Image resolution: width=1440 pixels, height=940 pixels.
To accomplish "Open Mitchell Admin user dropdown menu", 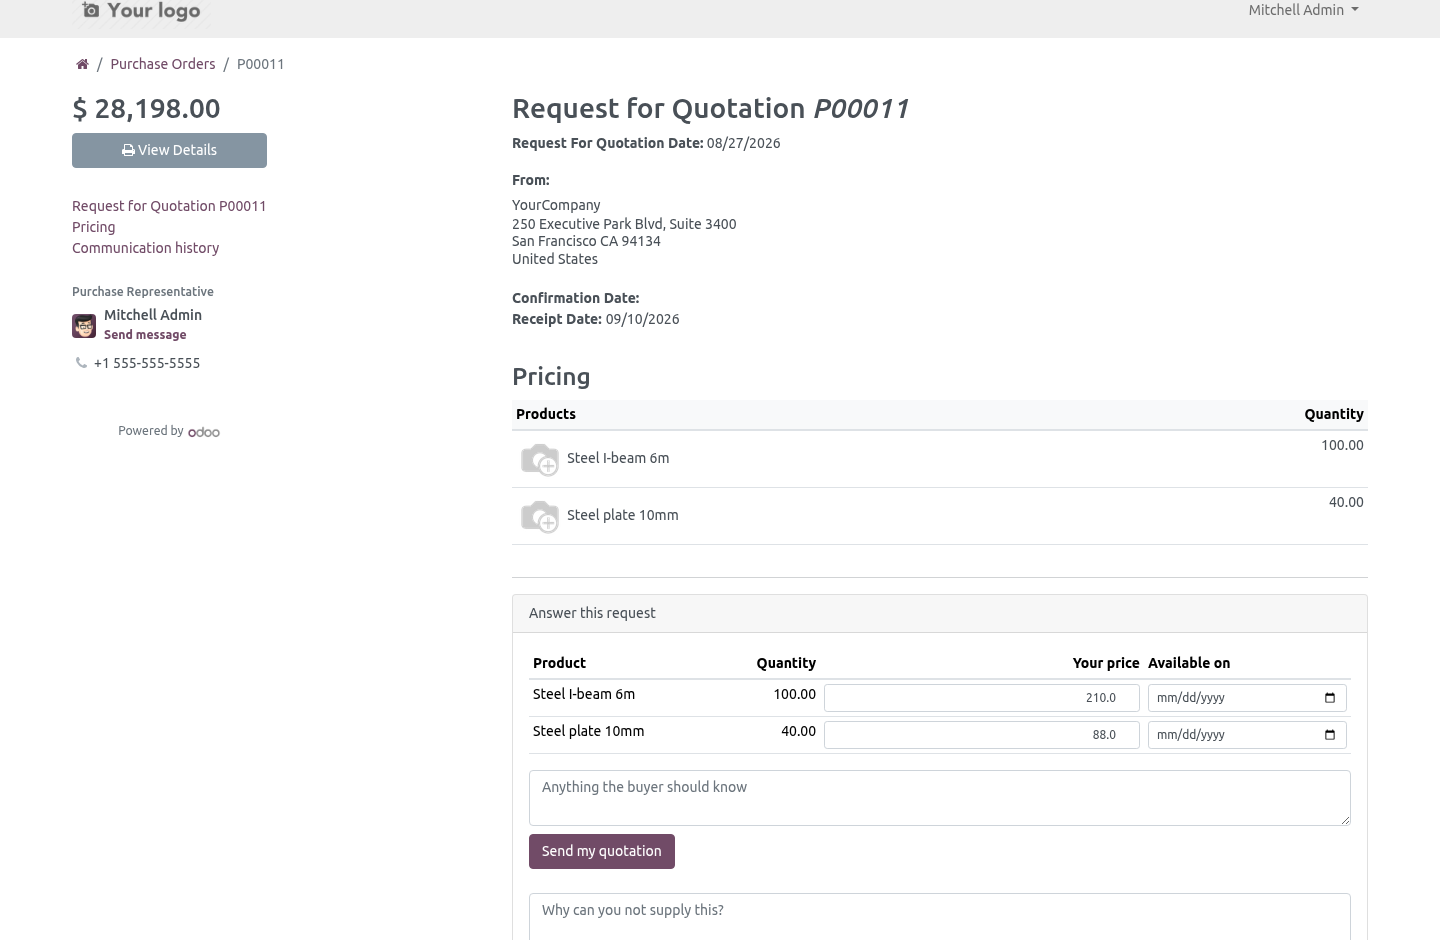I will [x=1303, y=10].
